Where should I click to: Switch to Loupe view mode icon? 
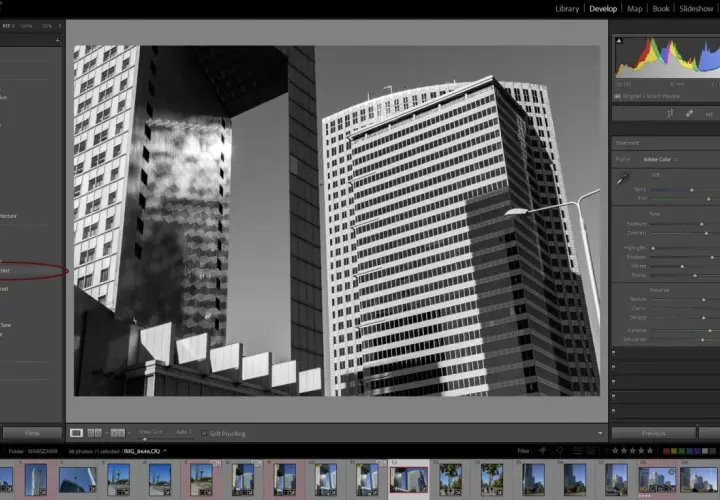pos(76,433)
